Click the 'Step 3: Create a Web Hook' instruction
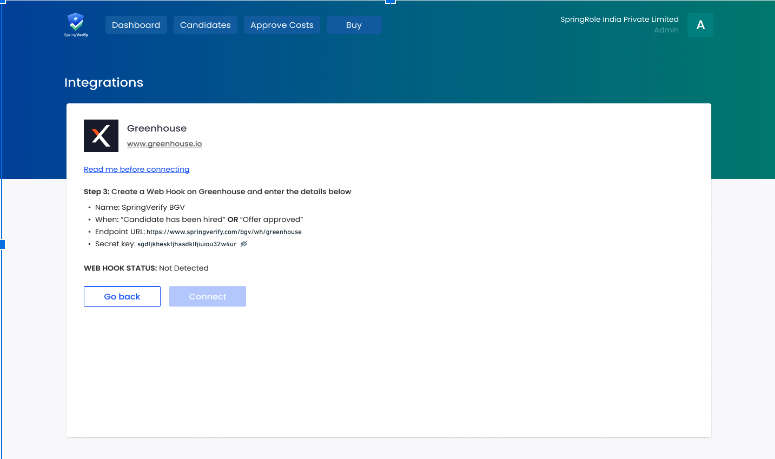 217,192
